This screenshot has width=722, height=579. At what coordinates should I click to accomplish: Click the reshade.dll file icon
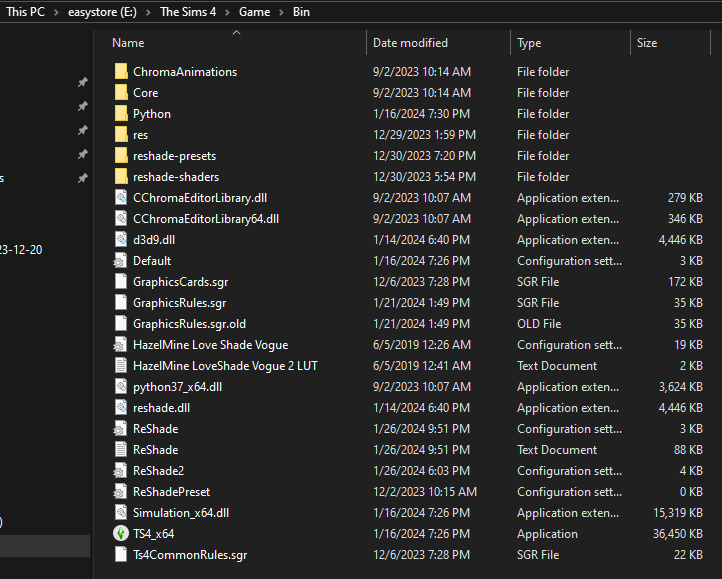[121, 408]
